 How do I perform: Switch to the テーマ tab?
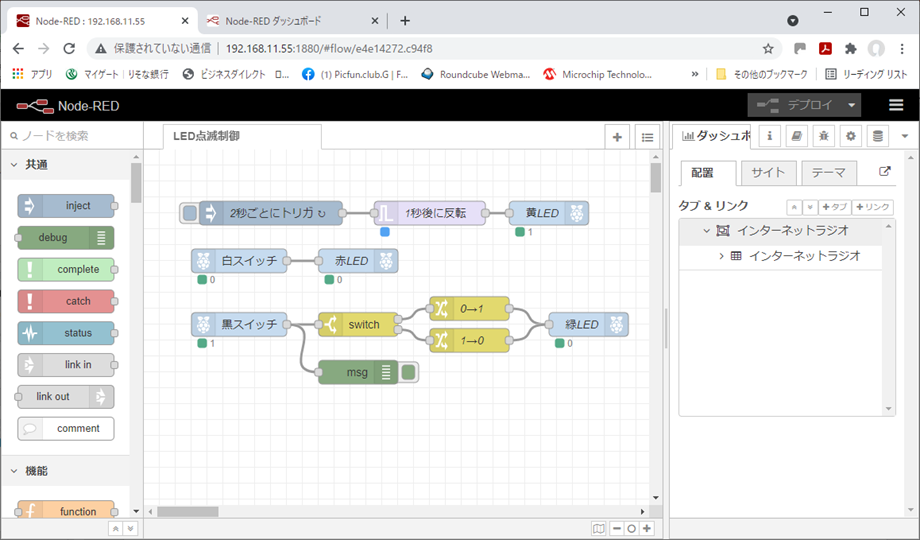(x=828, y=172)
